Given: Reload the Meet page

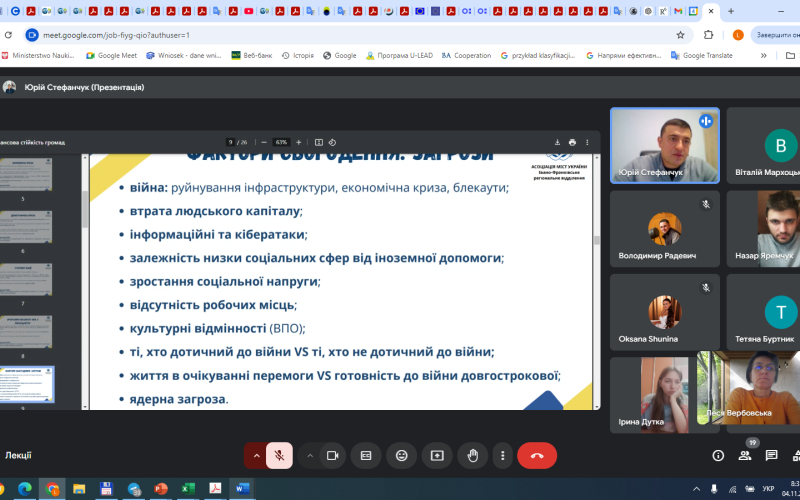Looking at the screenshot, I should [x=8, y=35].
